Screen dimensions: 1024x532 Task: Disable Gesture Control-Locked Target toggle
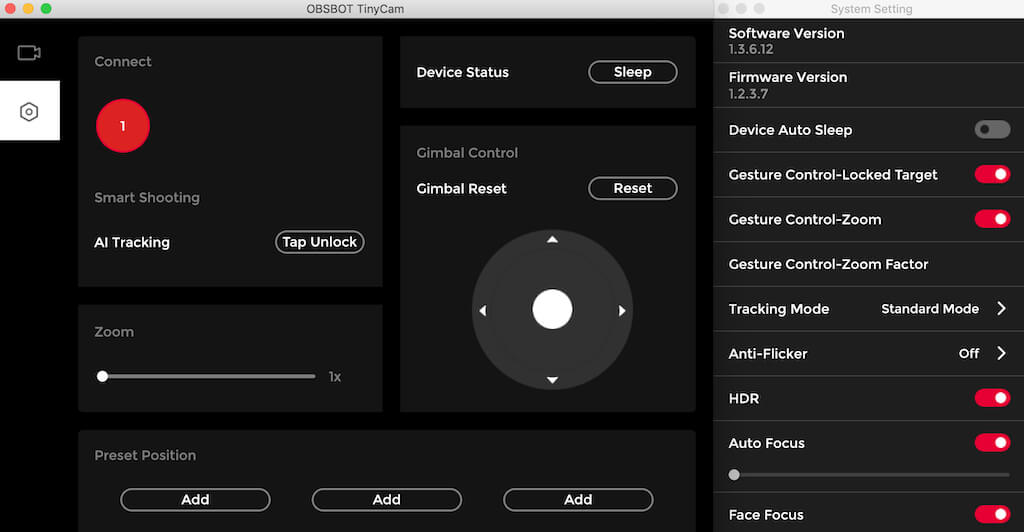(992, 174)
